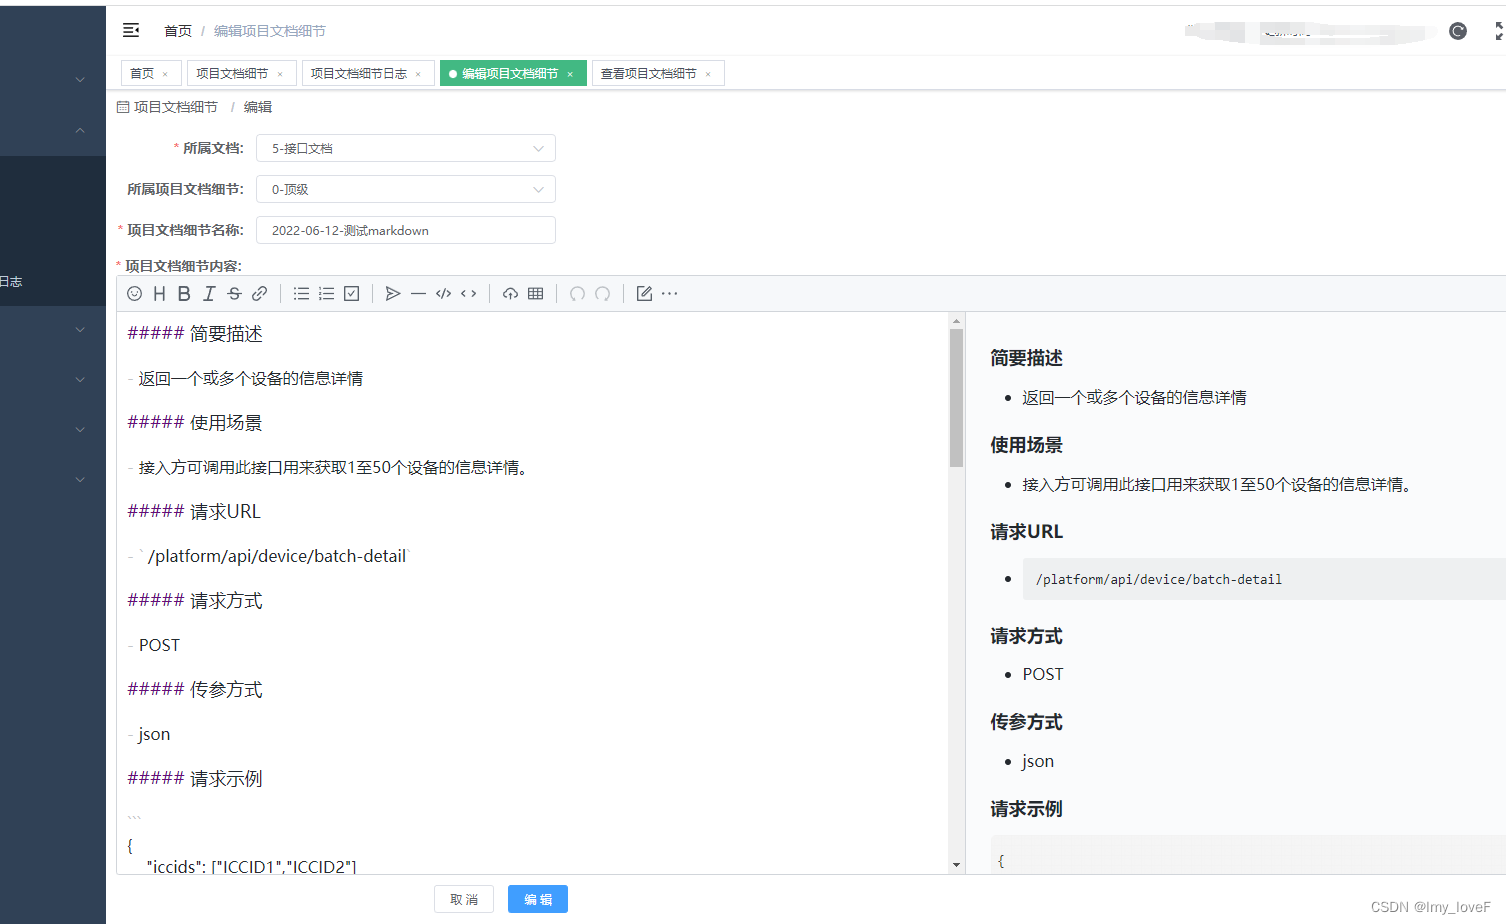Apply italic formatting
Image resolution: width=1506 pixels, height=924 pixels.
pos(208,293)
